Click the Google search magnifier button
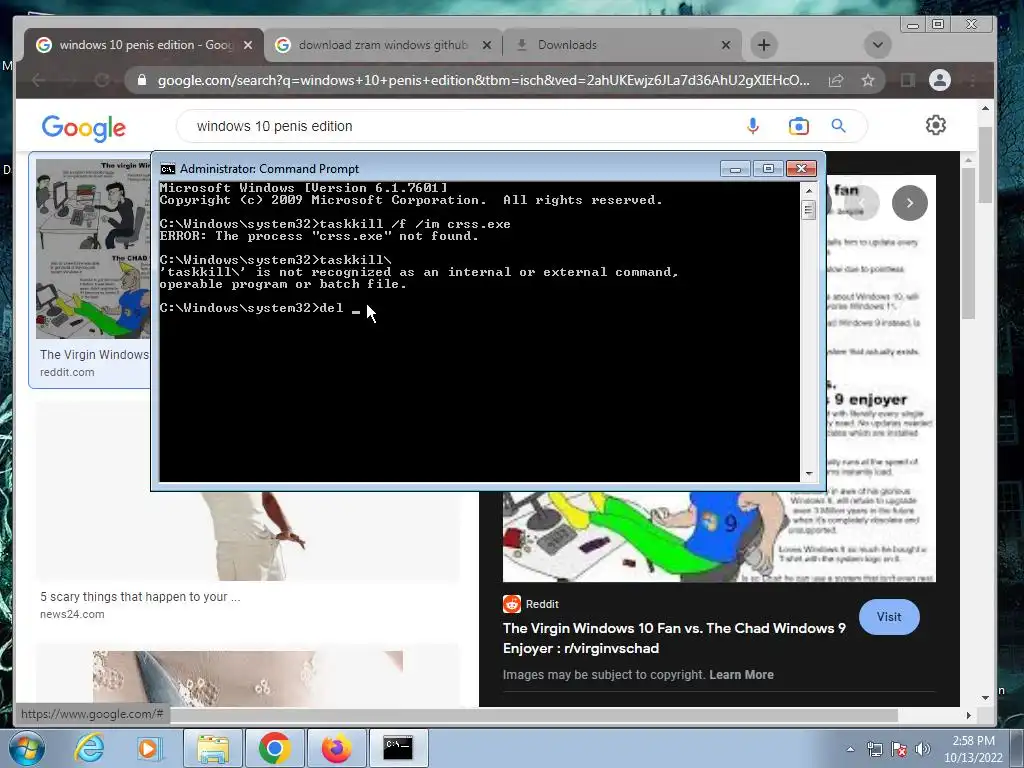Image resolution: width=1024 pixels, height=768 pixels. [x=839, y=126]
